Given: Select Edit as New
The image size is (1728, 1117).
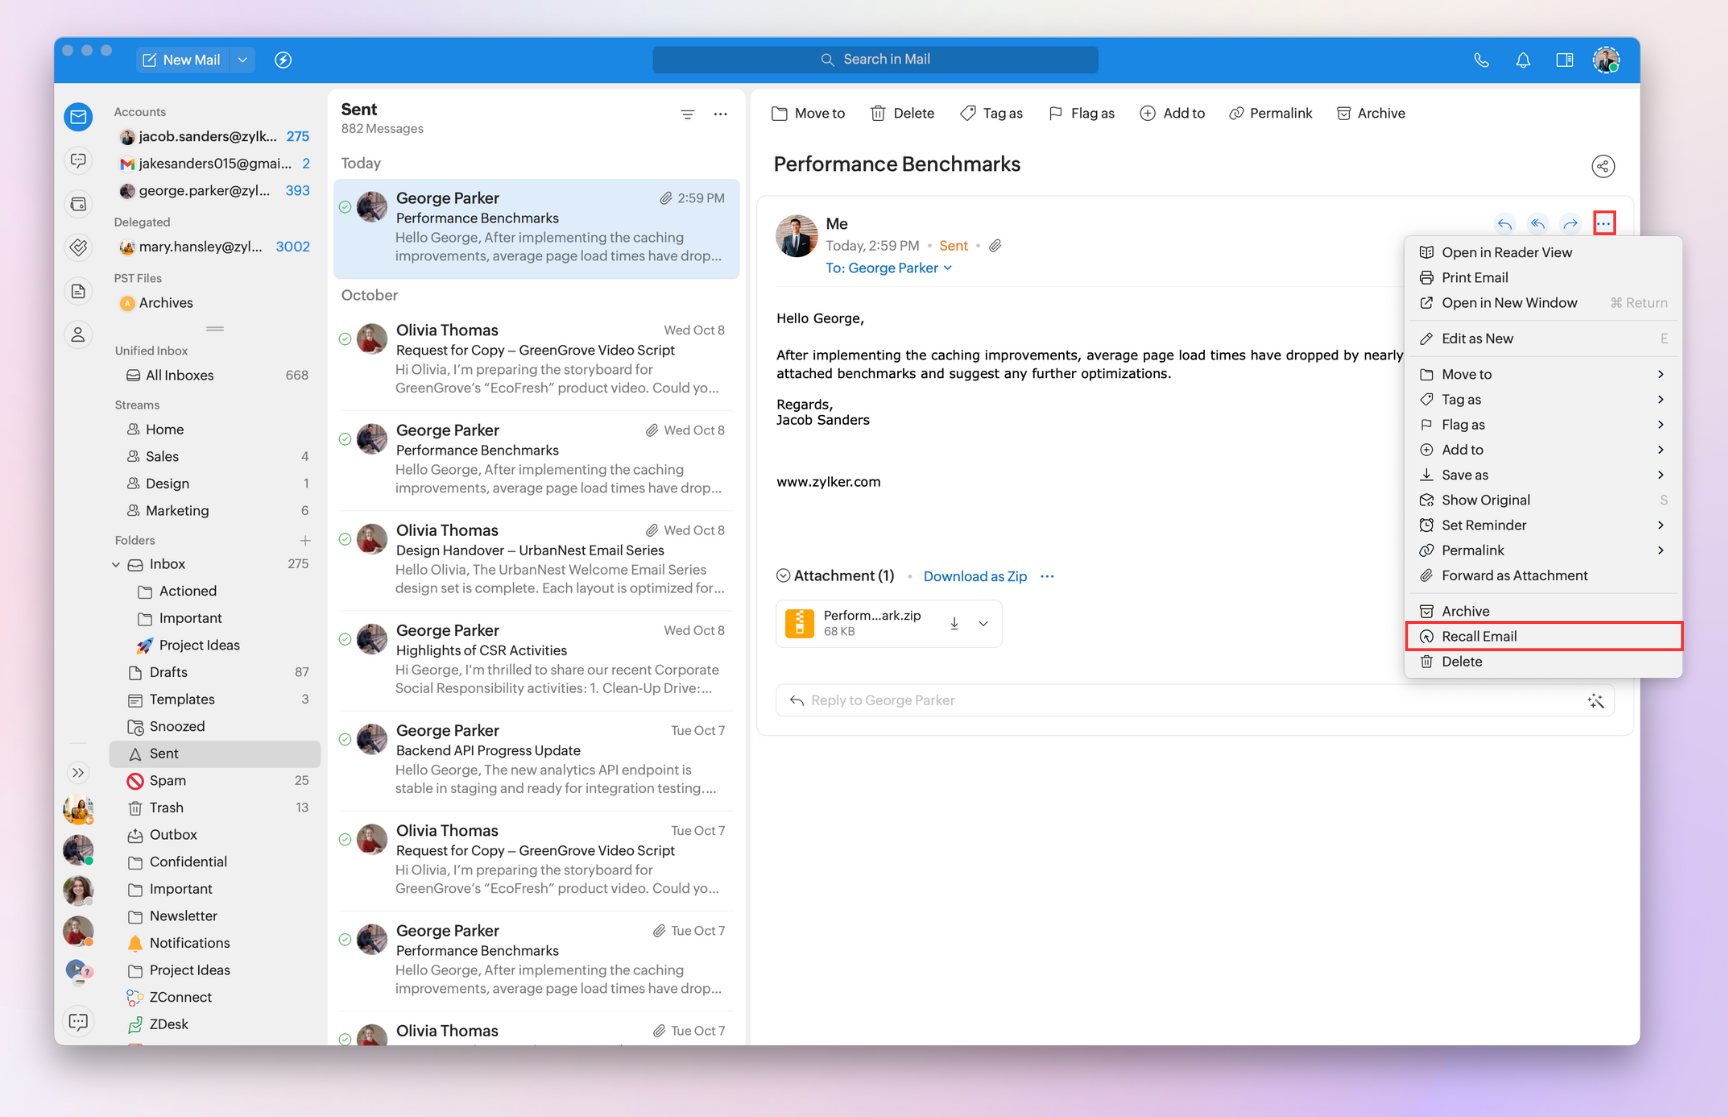Looking at the screenshot, I should coord(1544,338).
